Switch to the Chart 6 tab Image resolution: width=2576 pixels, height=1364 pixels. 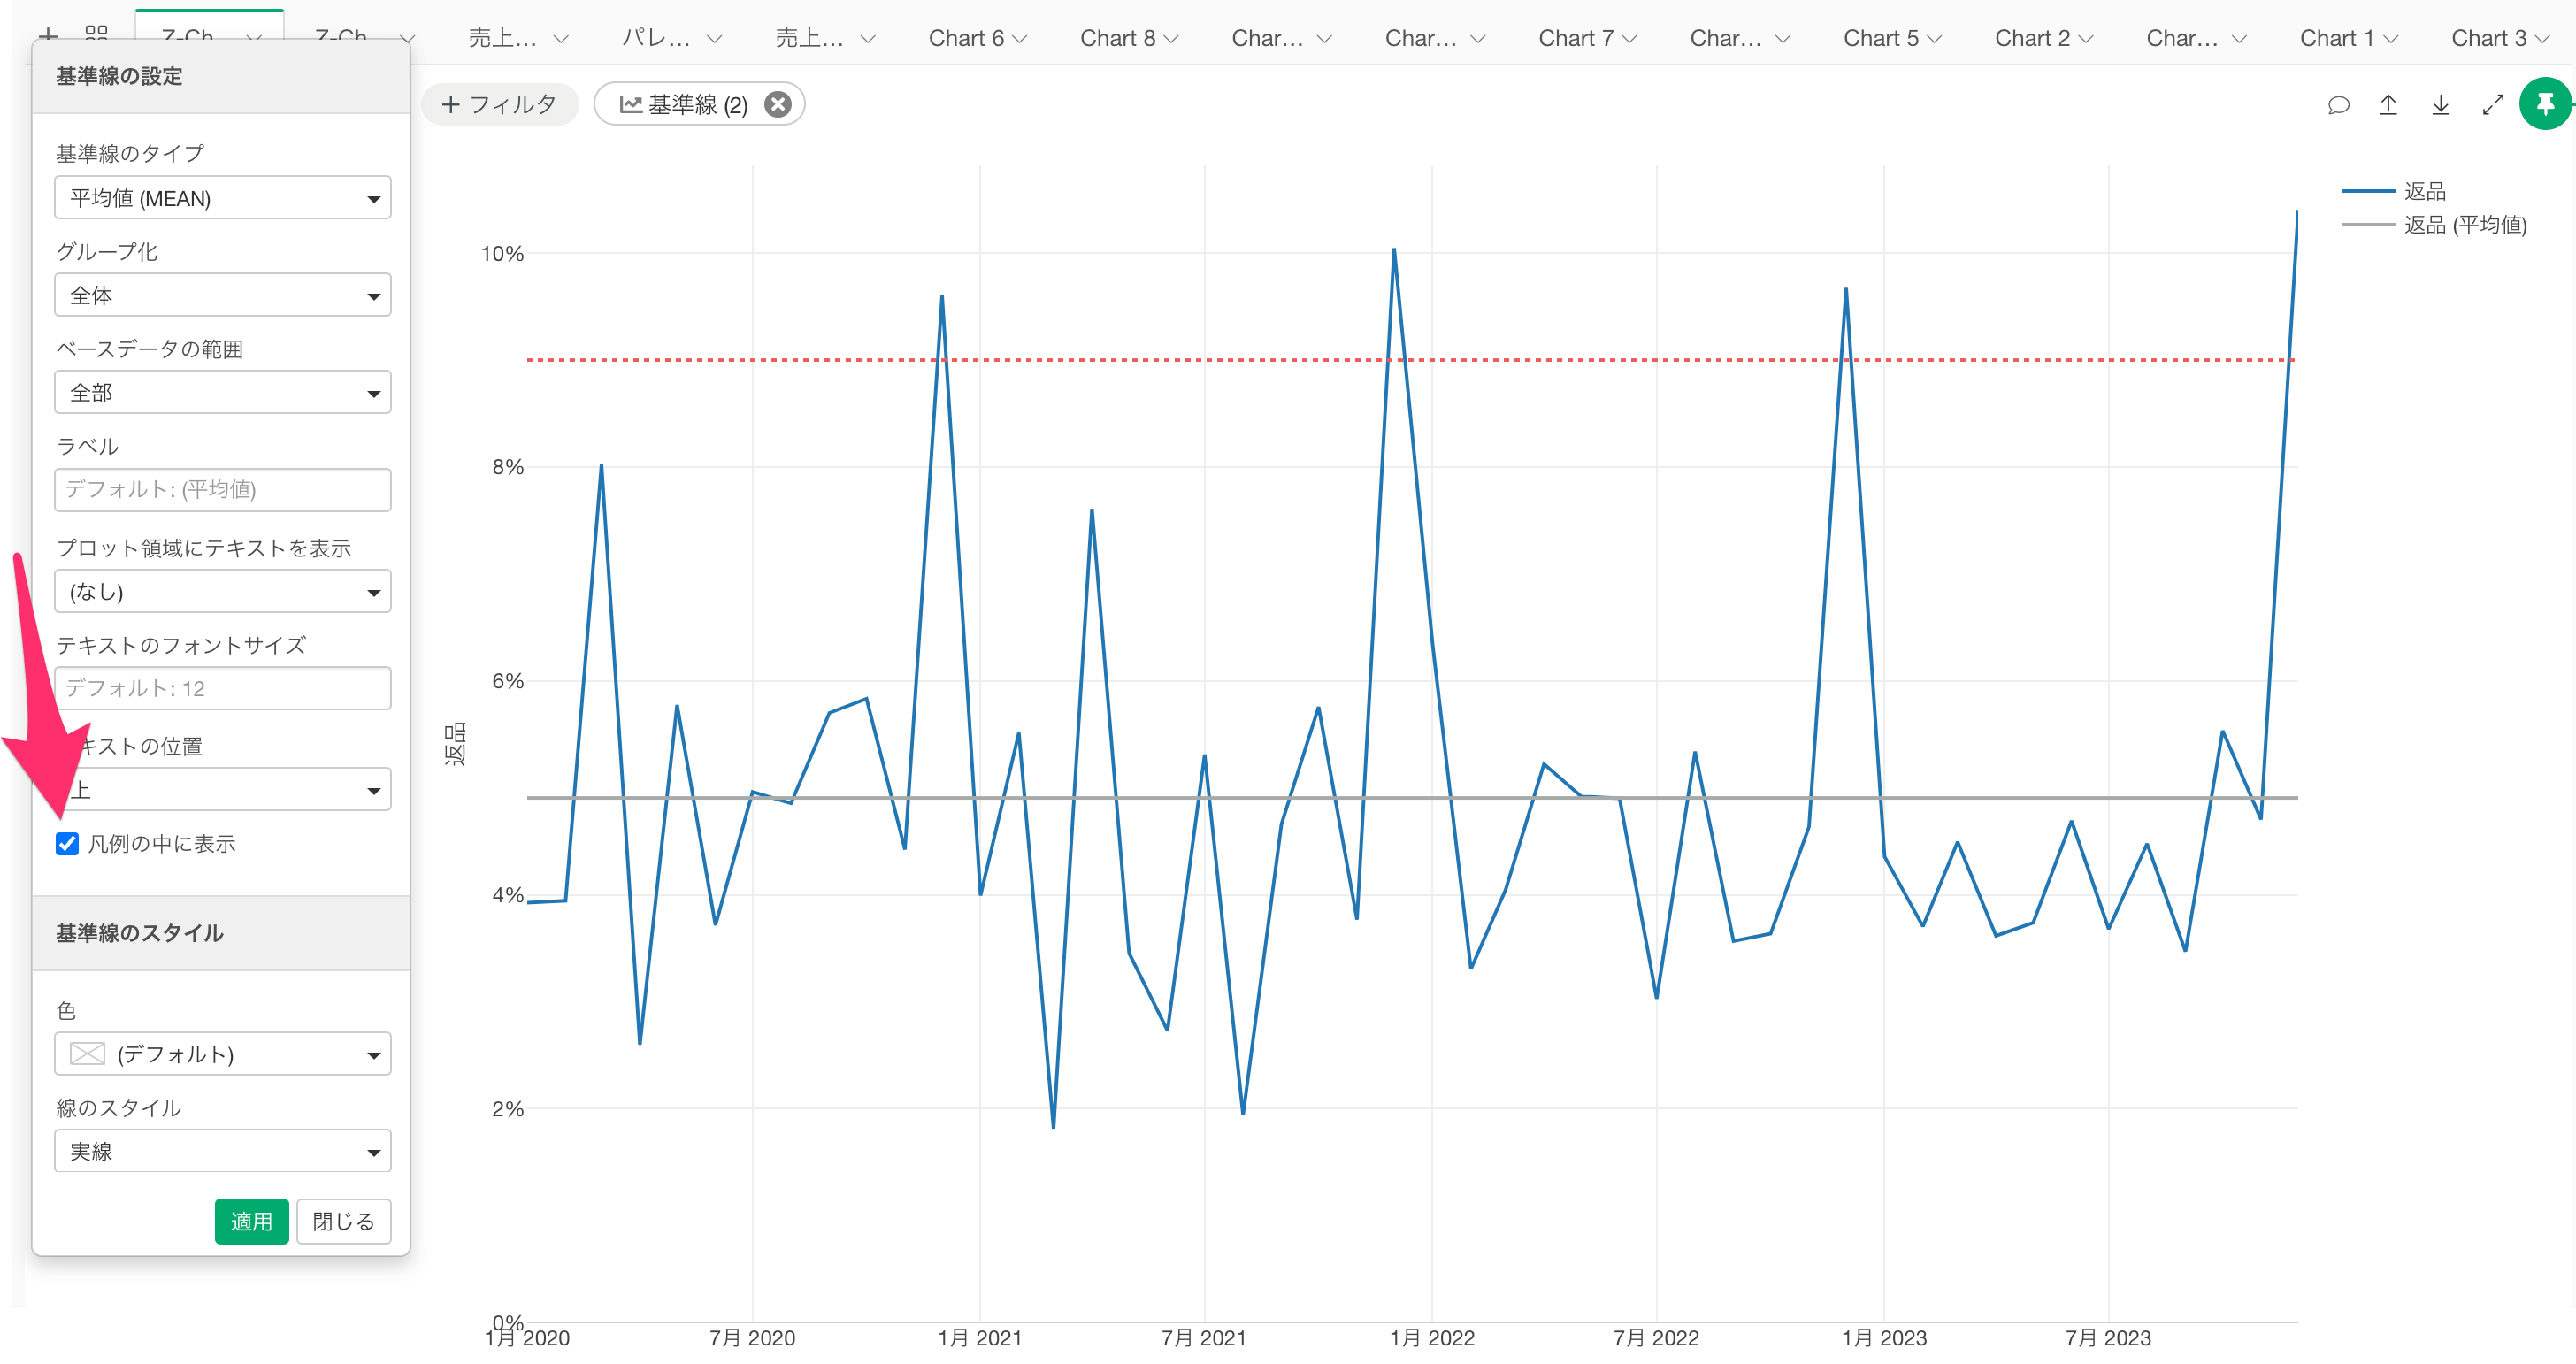tap(966, 38)
